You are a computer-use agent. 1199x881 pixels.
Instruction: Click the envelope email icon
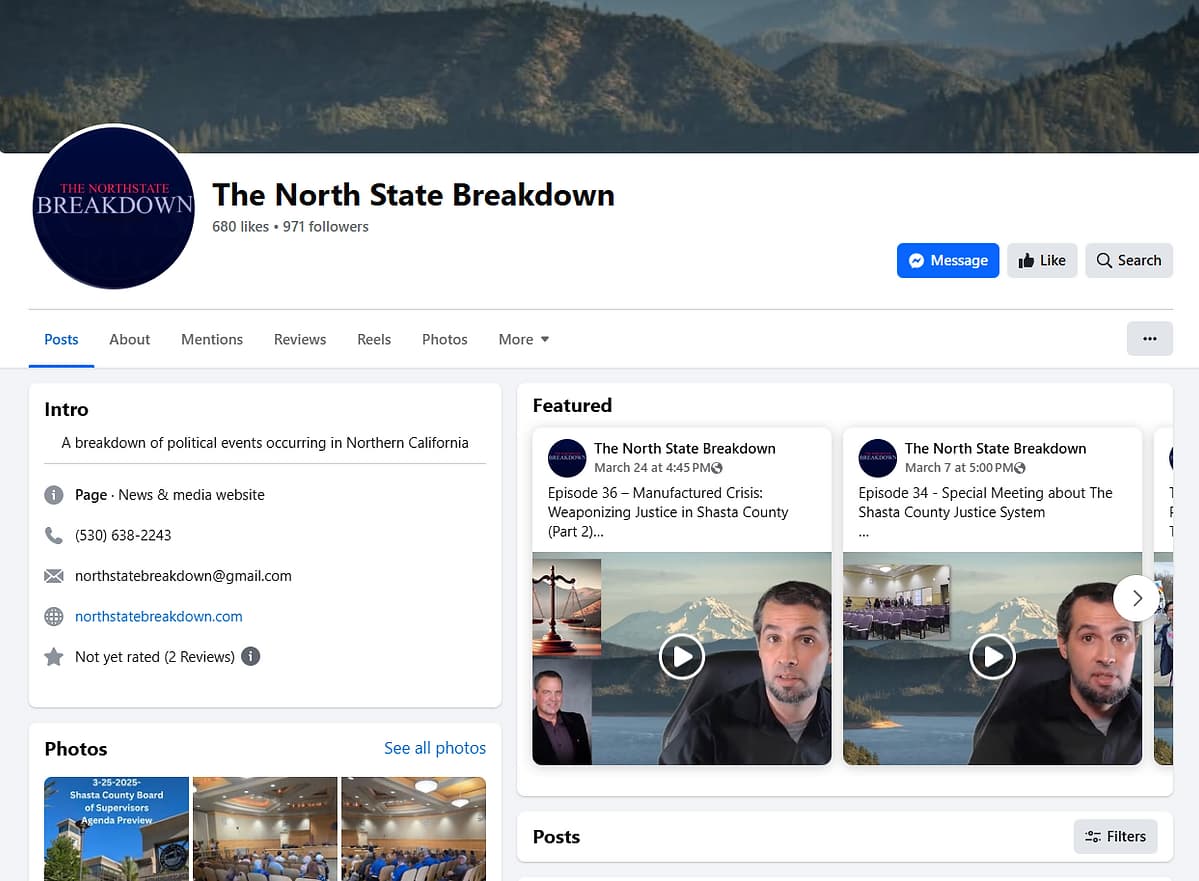54,576
